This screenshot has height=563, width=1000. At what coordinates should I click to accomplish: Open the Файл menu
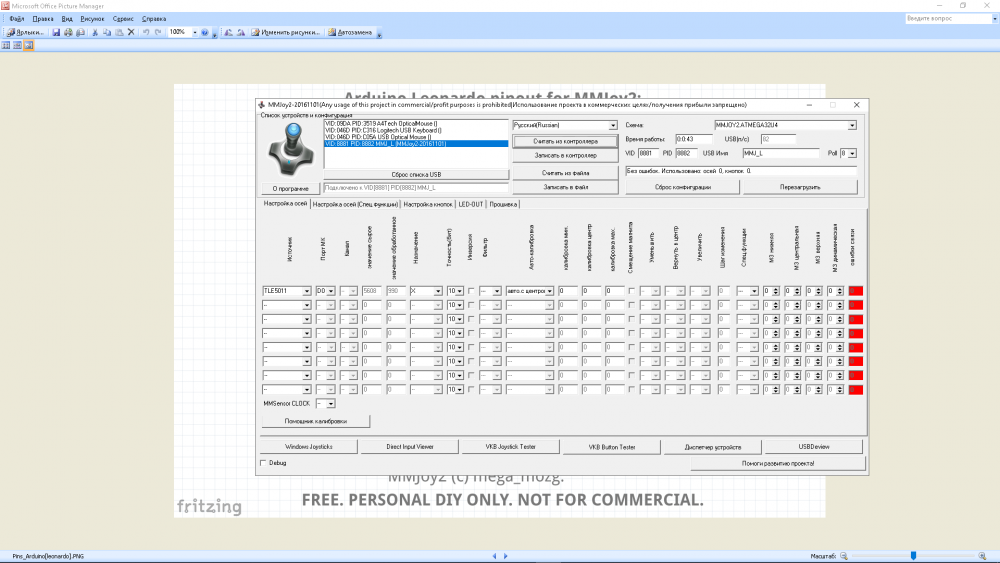[x=17, y=19]
